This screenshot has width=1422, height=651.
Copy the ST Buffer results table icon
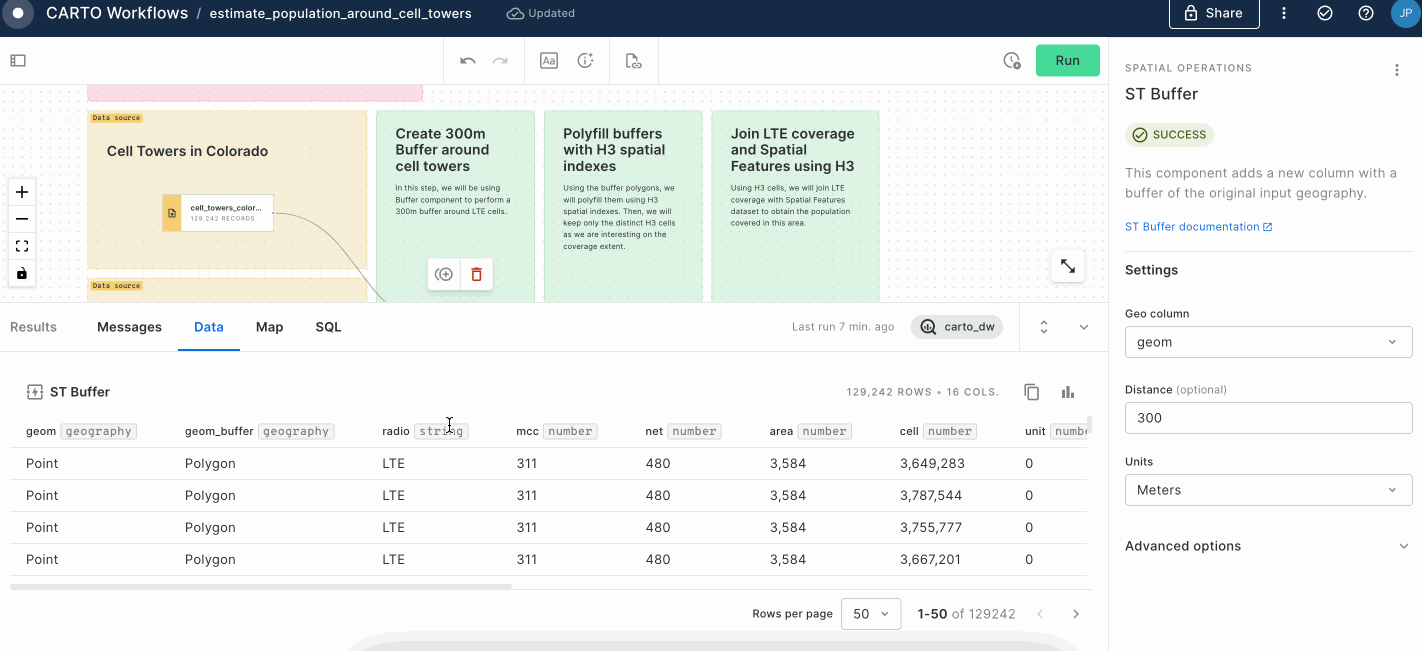pyautogui.click(x=1031, y=392)
